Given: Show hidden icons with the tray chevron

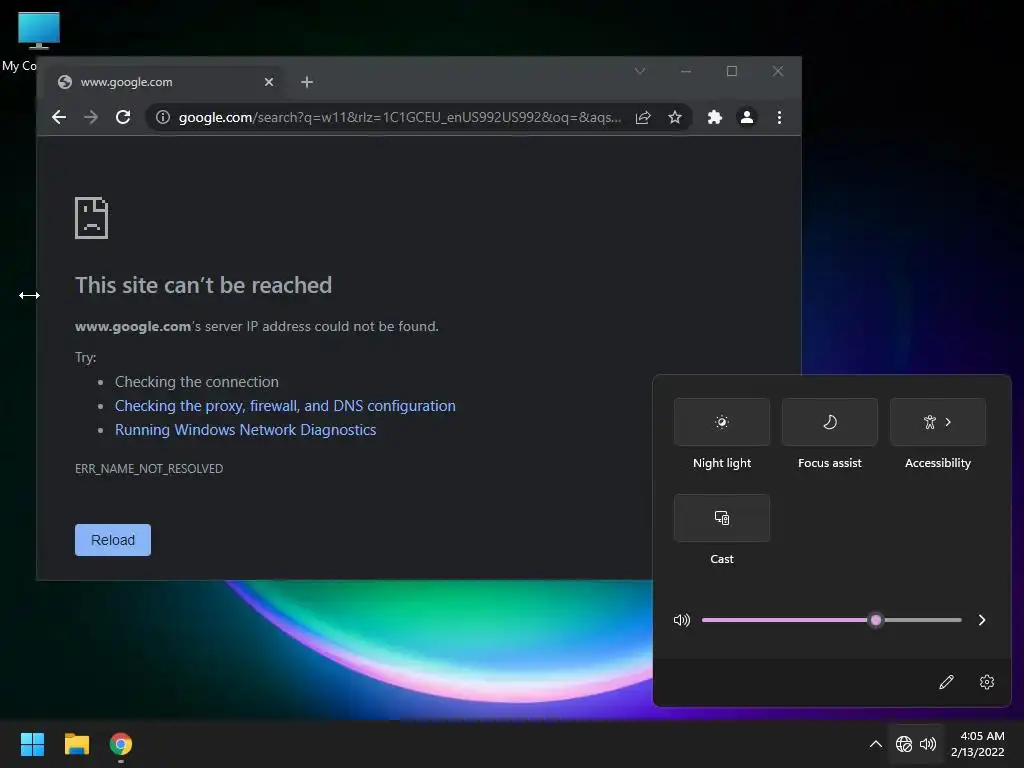Looking at the screenshot, I should click(876, 744).
